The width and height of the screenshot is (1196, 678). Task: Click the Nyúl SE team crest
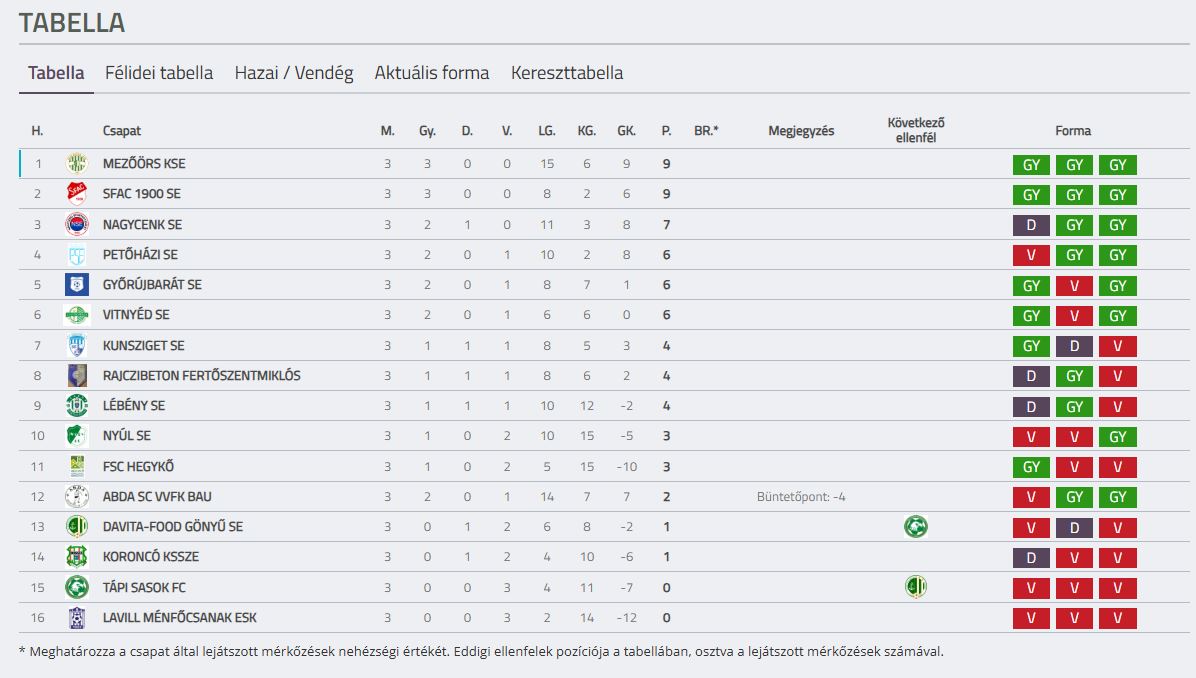point(76,435)
